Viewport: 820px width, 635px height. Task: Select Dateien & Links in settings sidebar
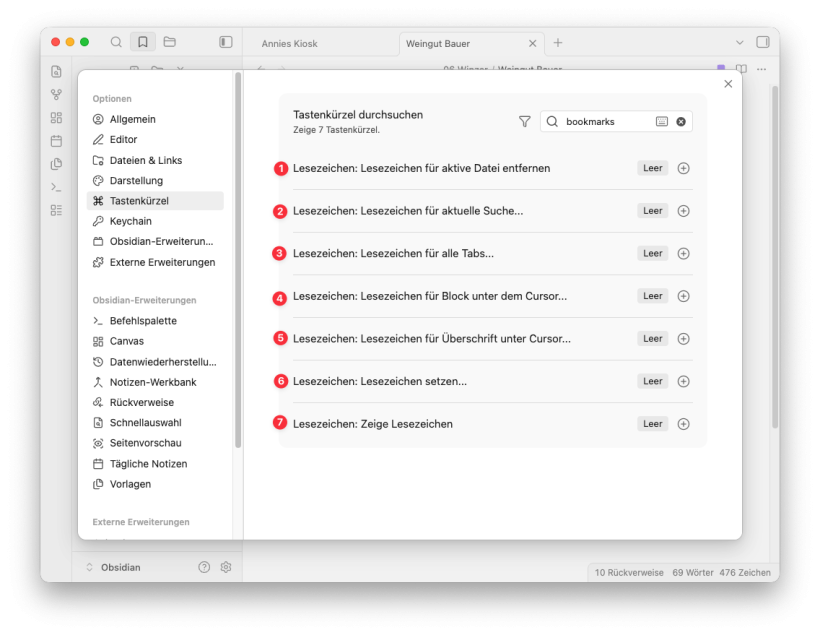coord(145,160)
